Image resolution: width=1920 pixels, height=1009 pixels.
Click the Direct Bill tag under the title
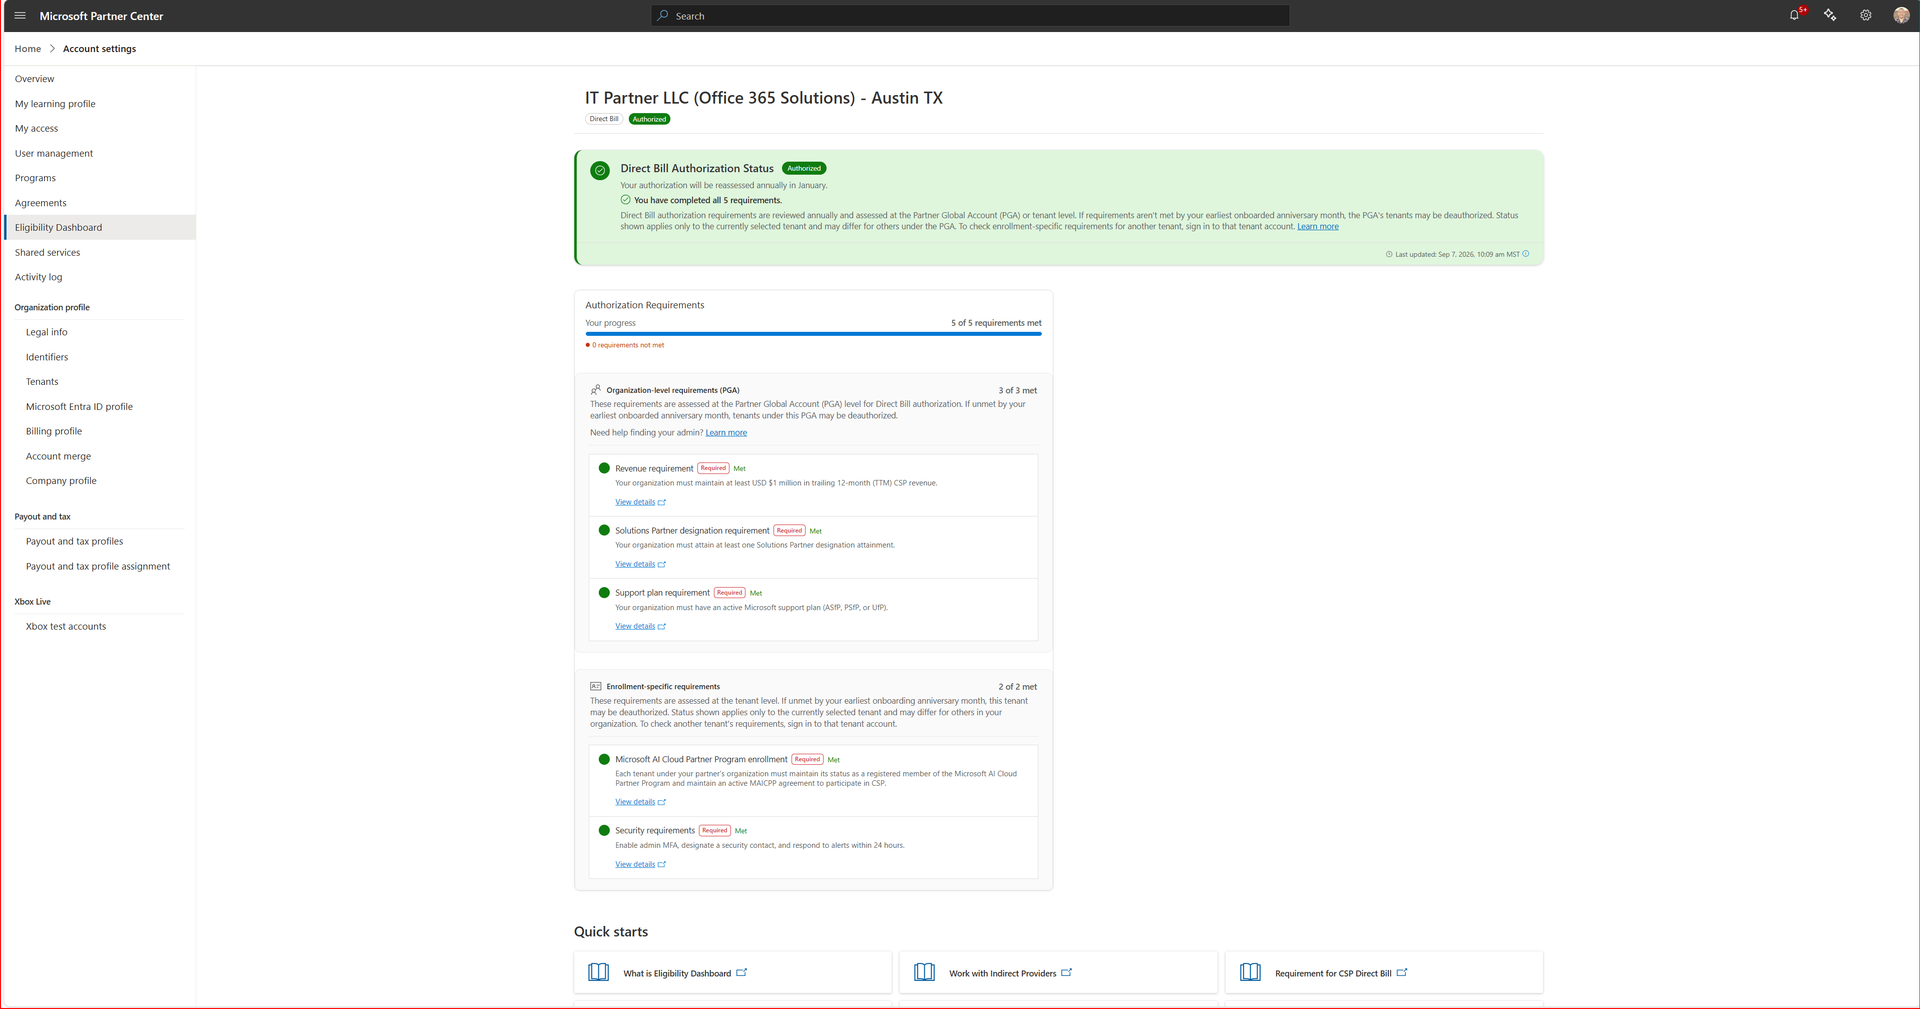tap(604, 119)
